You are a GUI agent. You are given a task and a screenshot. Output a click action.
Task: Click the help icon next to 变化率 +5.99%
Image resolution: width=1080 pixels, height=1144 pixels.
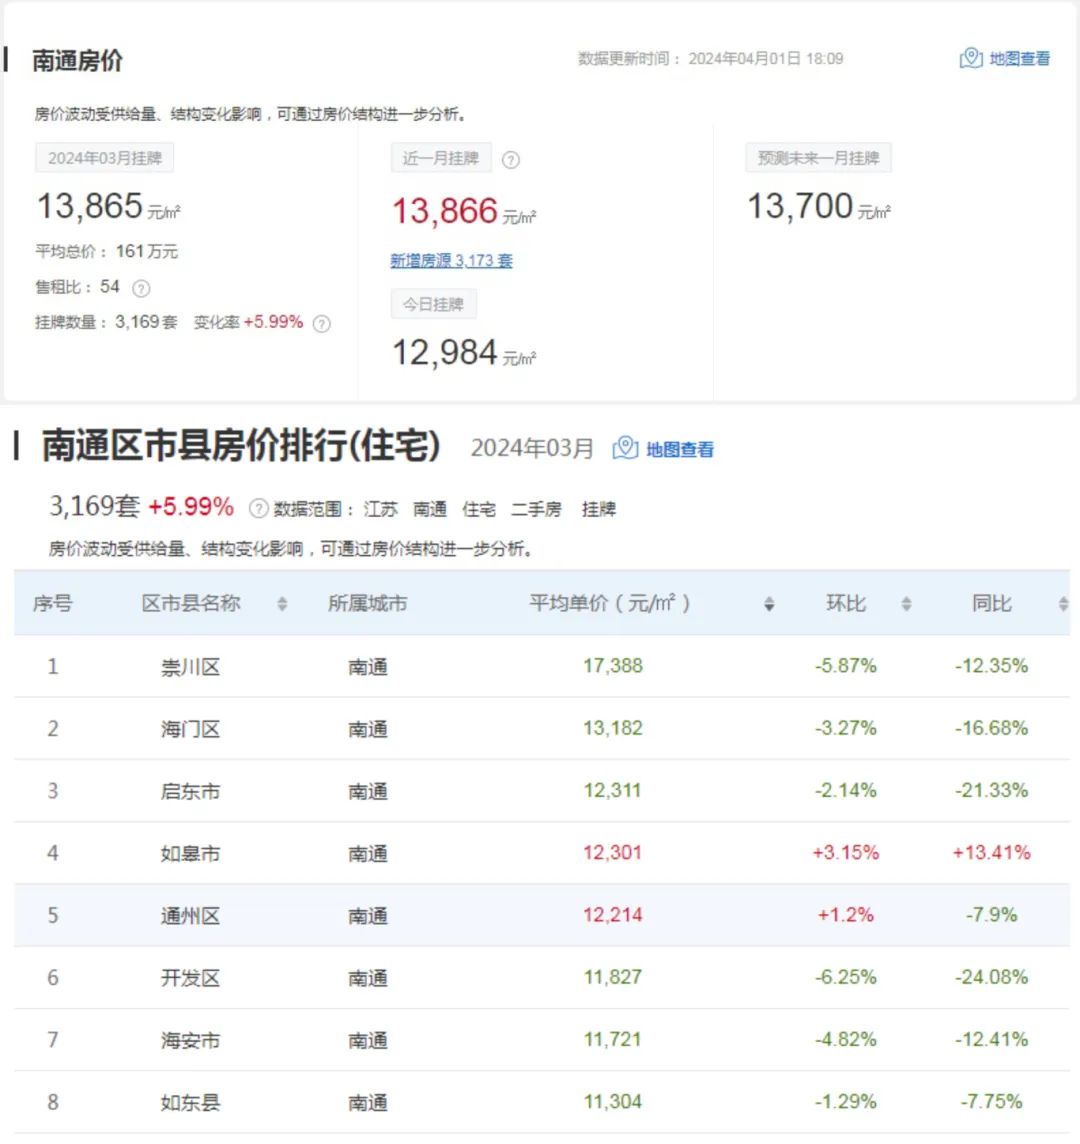point(320,324)
